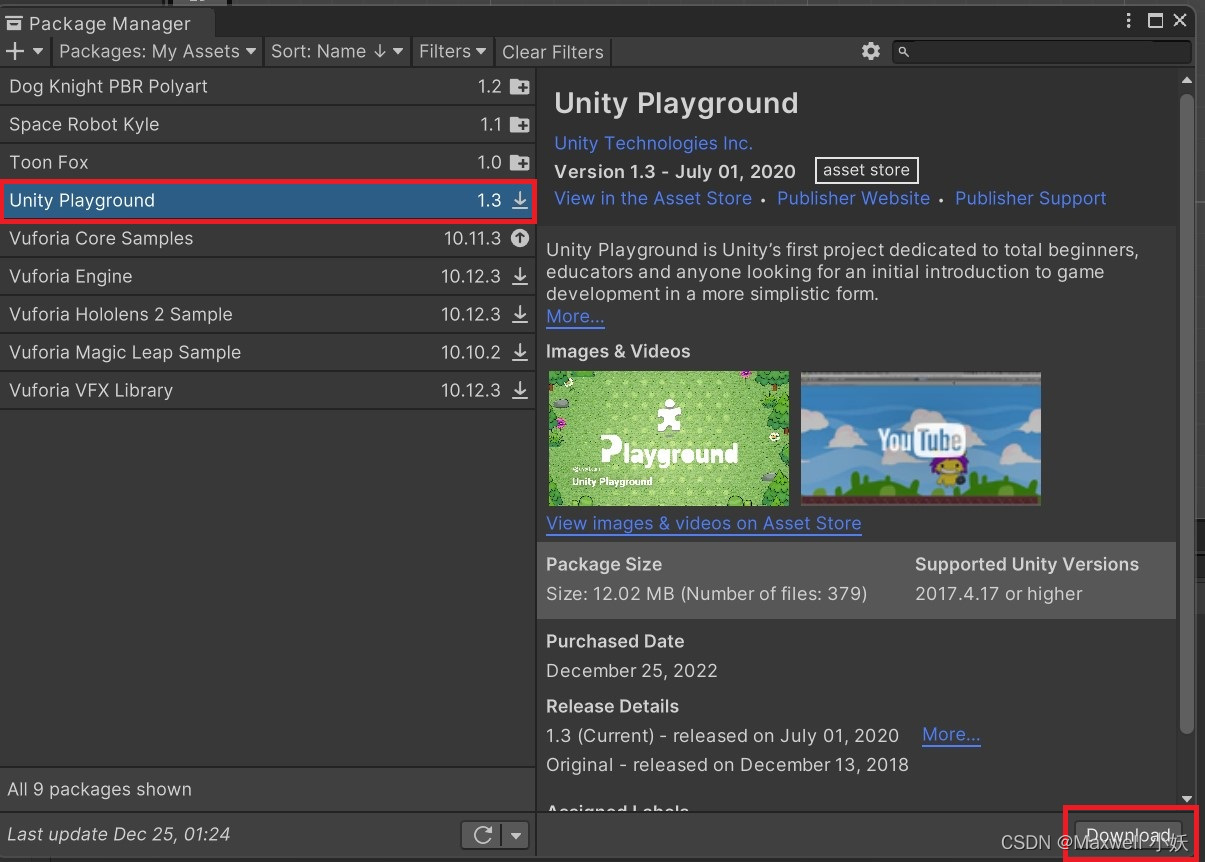Click the Download button
Viewport: 1205px width, 862px height.
coord(1129,836)
